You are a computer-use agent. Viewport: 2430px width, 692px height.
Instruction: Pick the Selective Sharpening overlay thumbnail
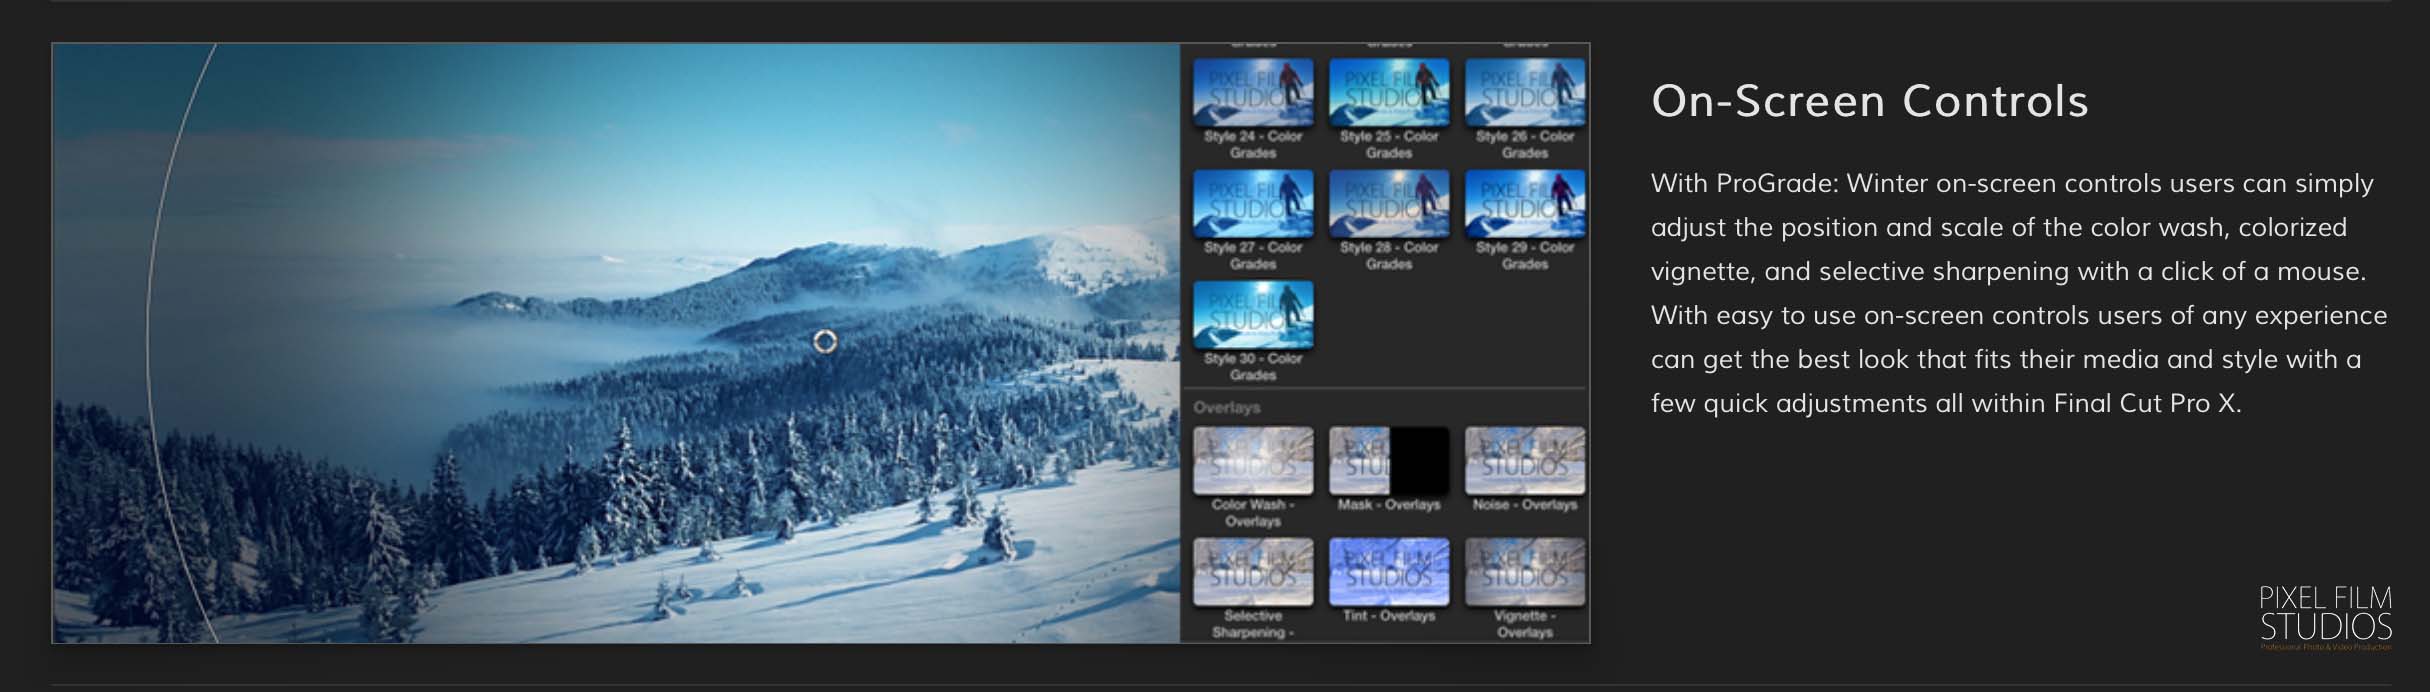[x=1253, y=572]
